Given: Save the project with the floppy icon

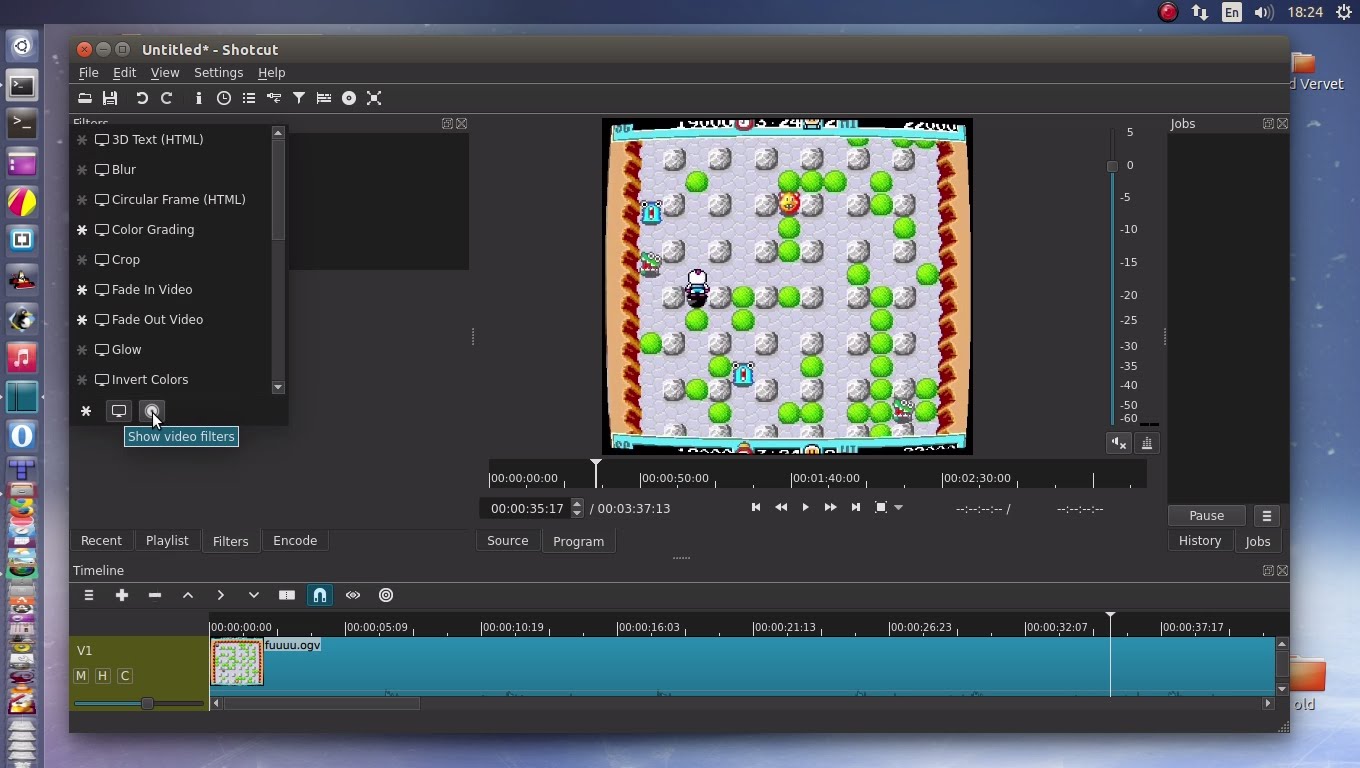Looking at the screenshot, I should coord(110,98).
